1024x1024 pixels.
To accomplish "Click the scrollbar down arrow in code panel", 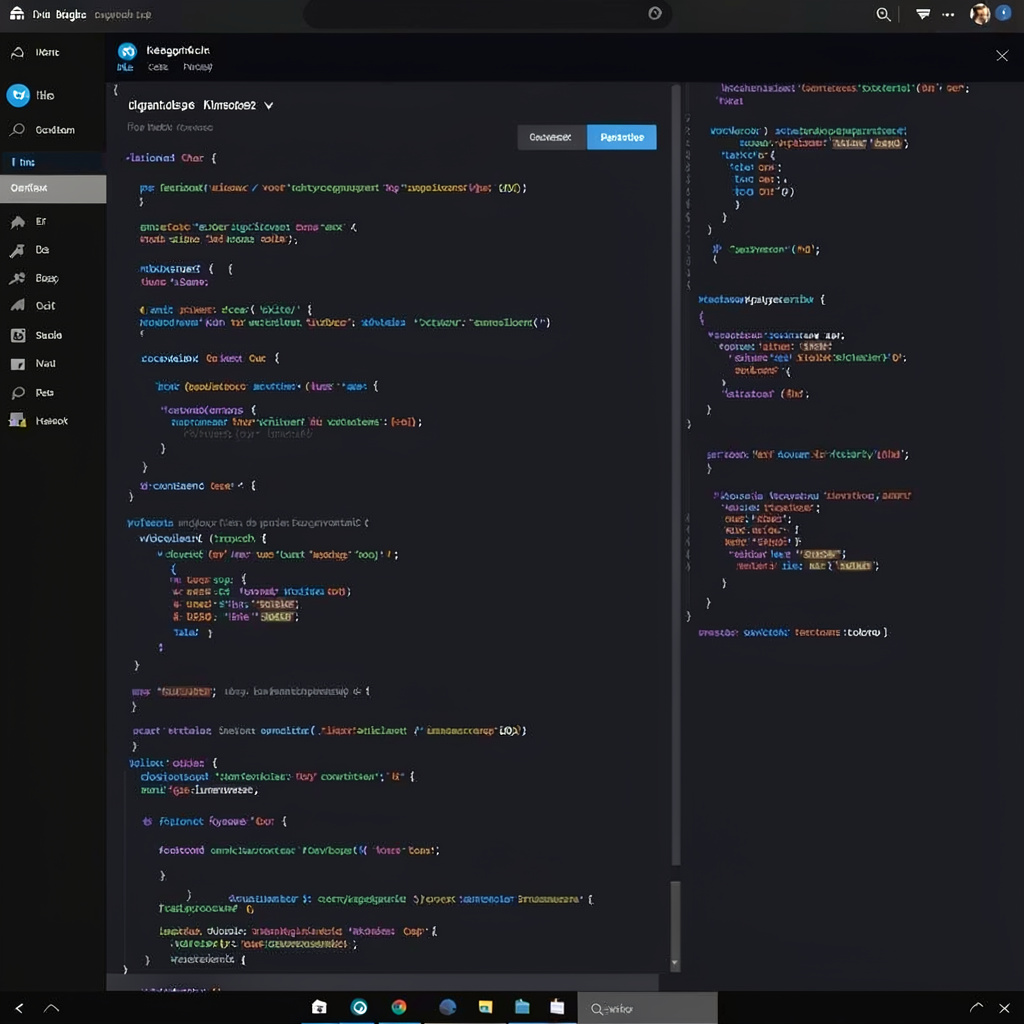I will tap(675, 963).
